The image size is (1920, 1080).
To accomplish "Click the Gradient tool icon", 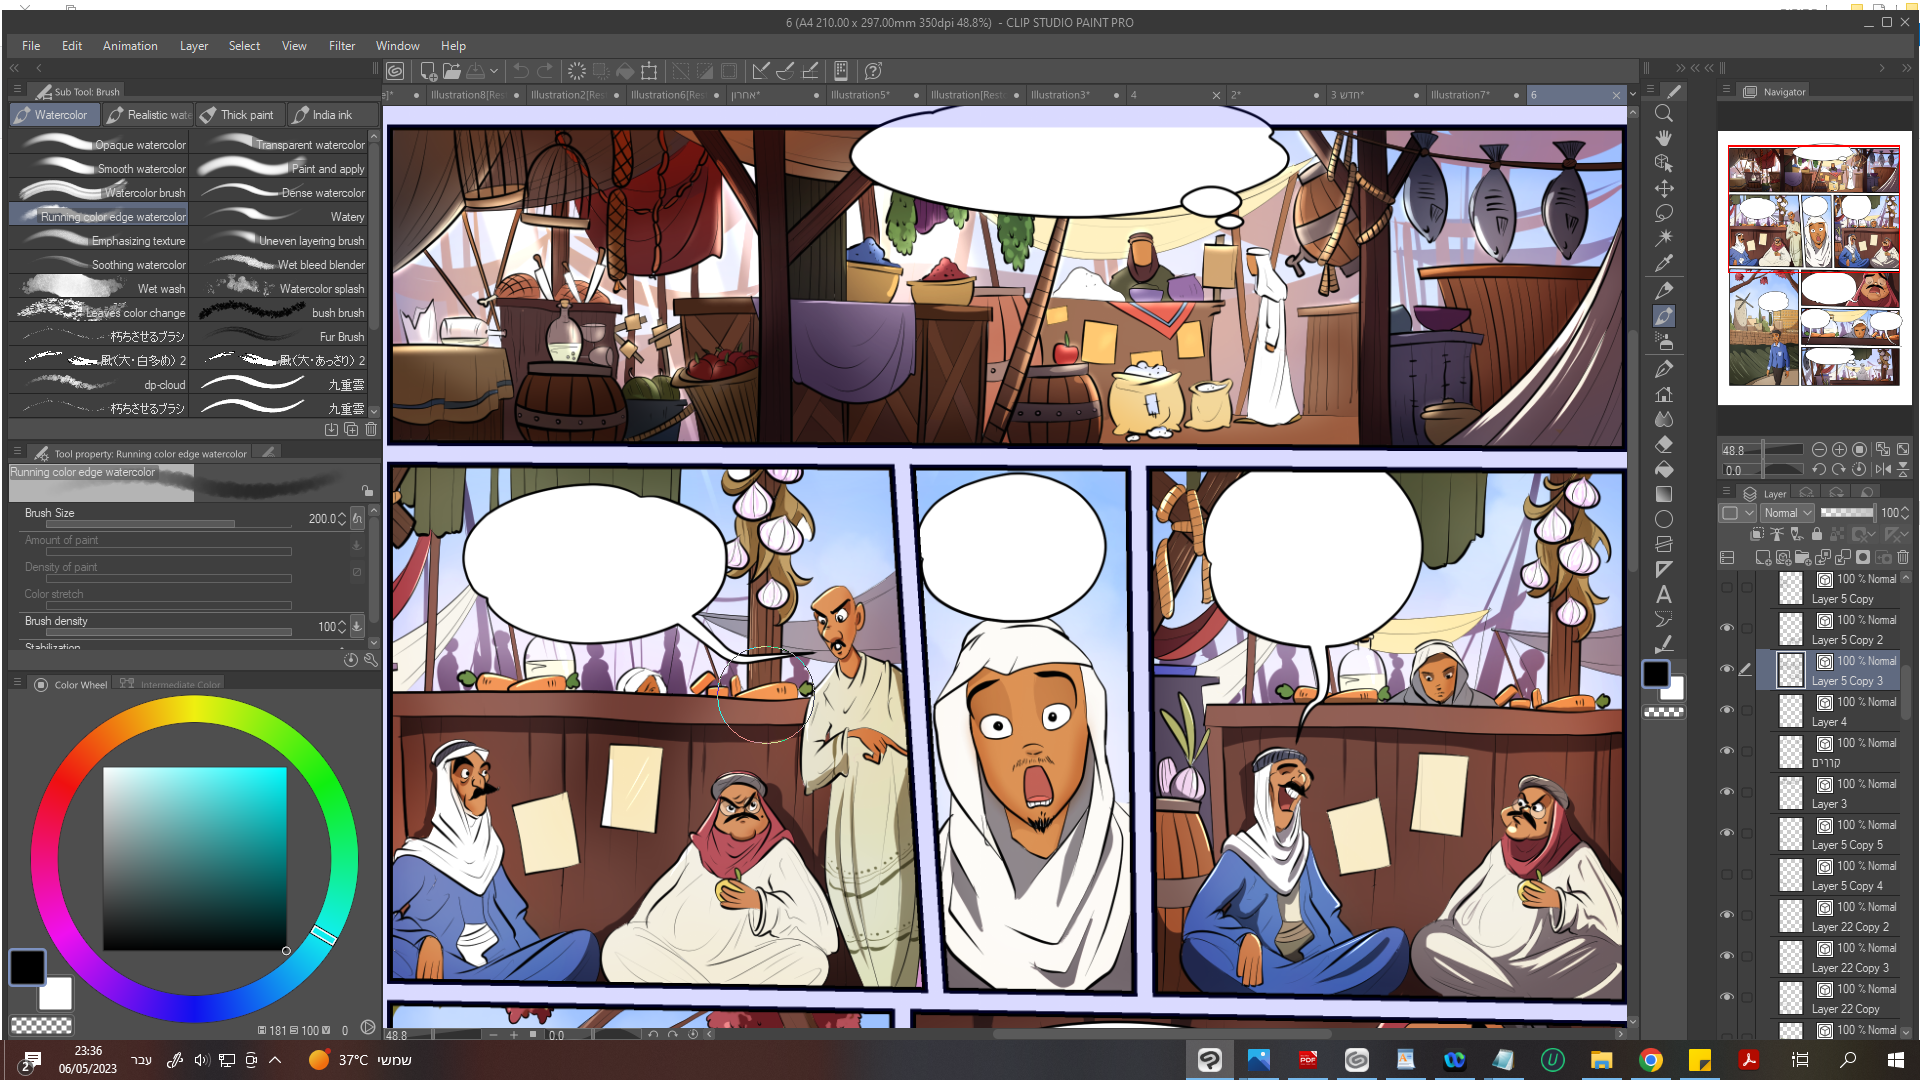I will [x=1664, y=494].
